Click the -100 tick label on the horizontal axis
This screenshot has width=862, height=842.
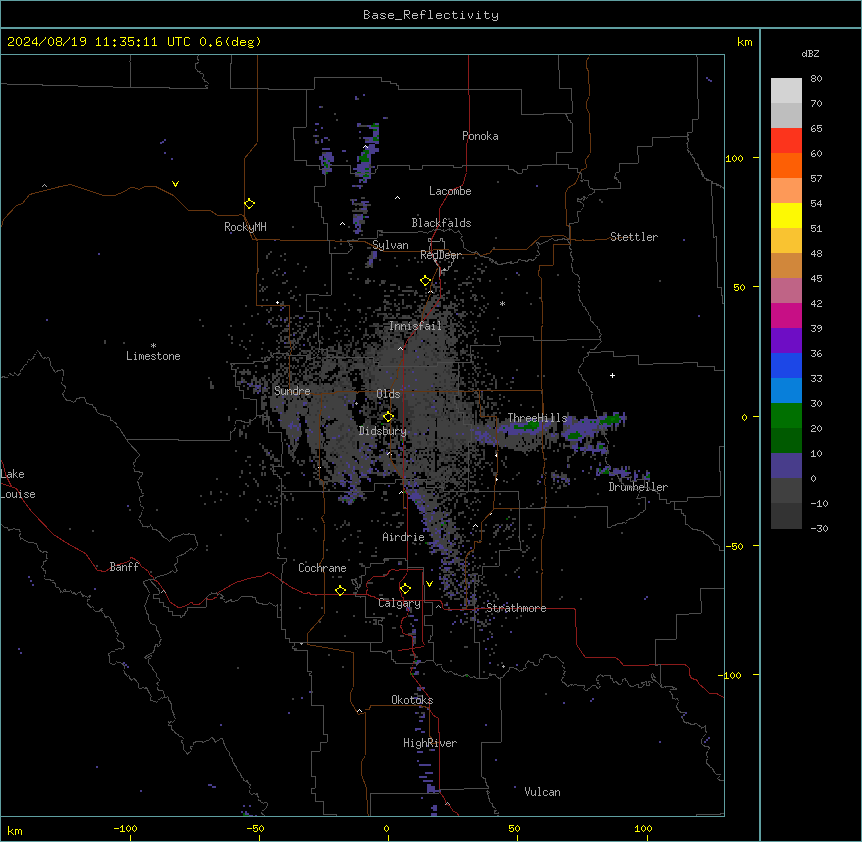coord(125,829)
